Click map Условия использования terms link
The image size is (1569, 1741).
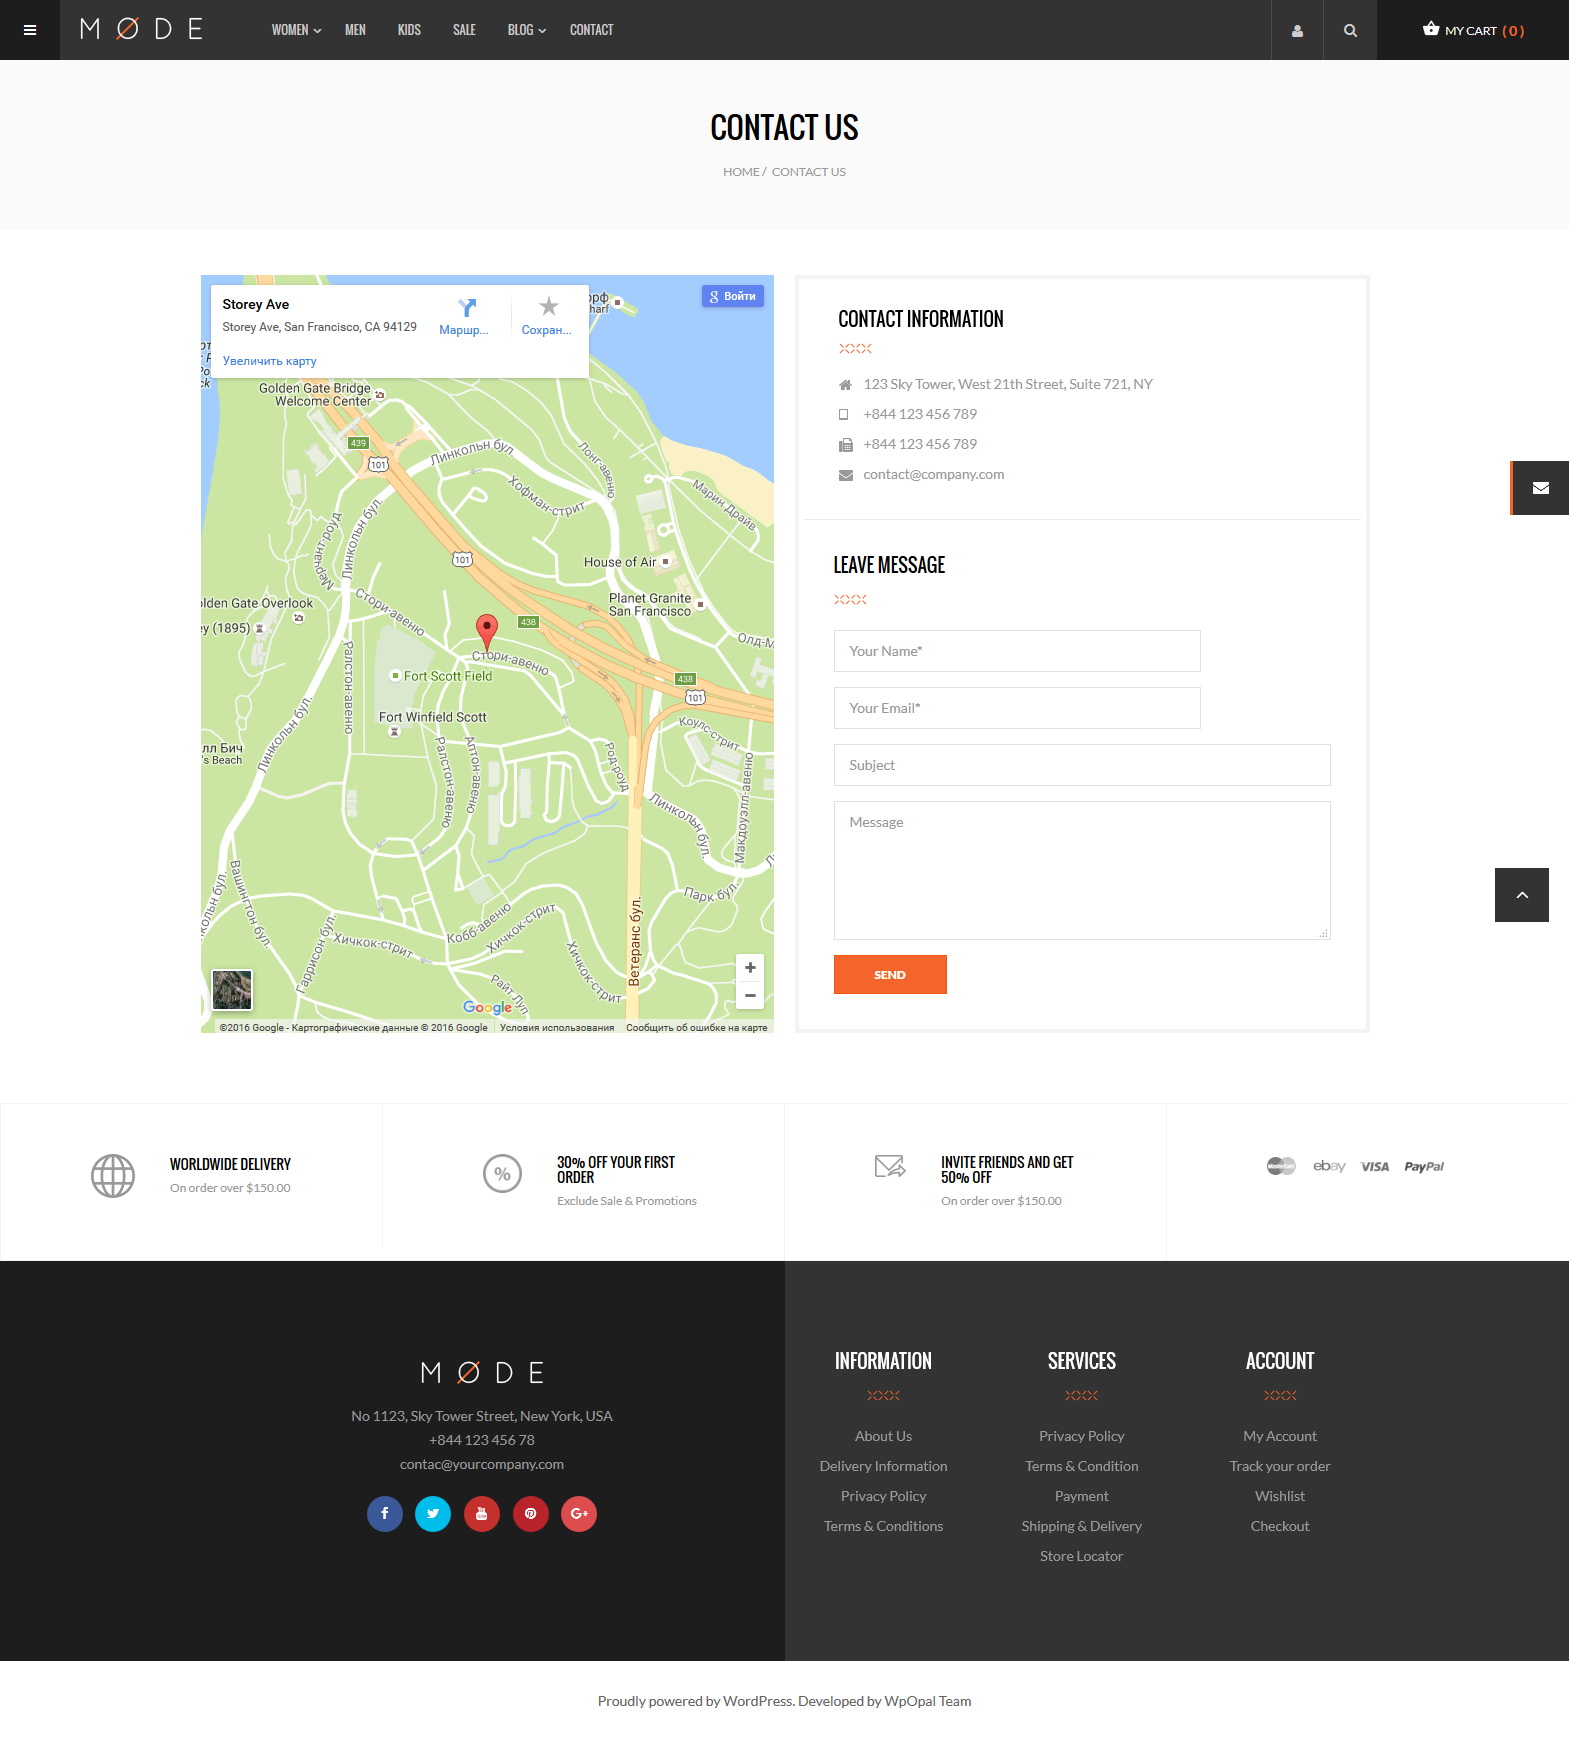[x=557, y=1028]
